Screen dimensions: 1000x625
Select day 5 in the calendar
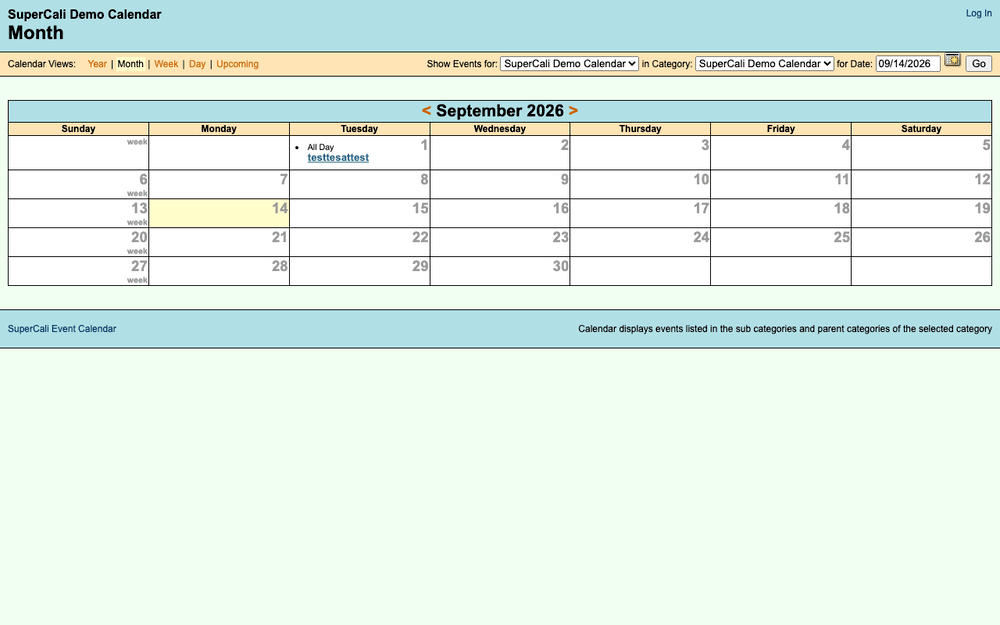986,145
